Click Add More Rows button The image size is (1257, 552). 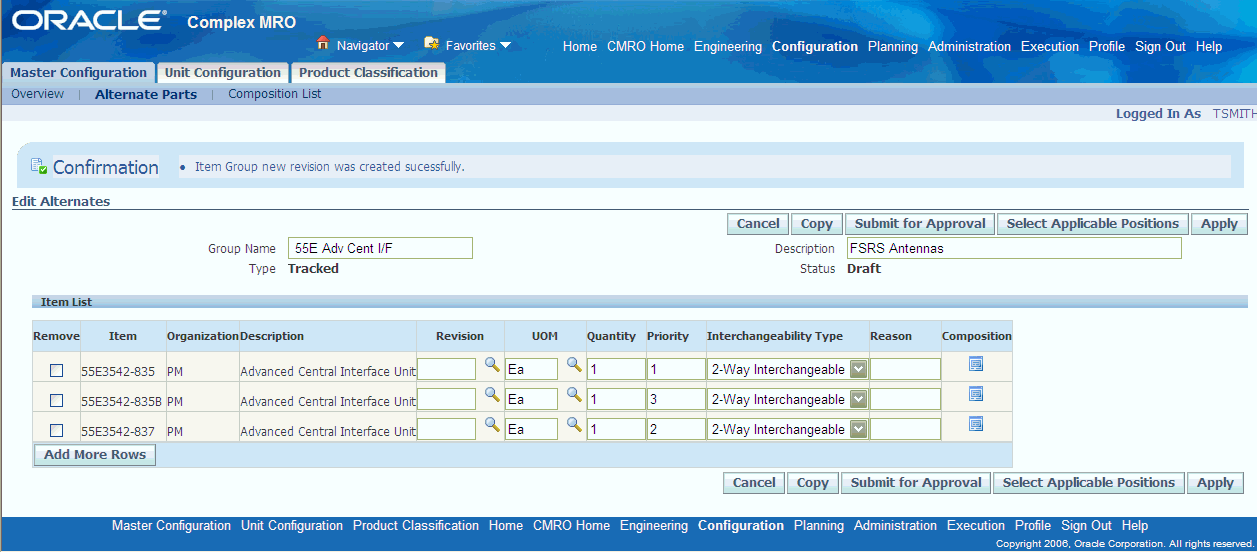pos(95,455)
